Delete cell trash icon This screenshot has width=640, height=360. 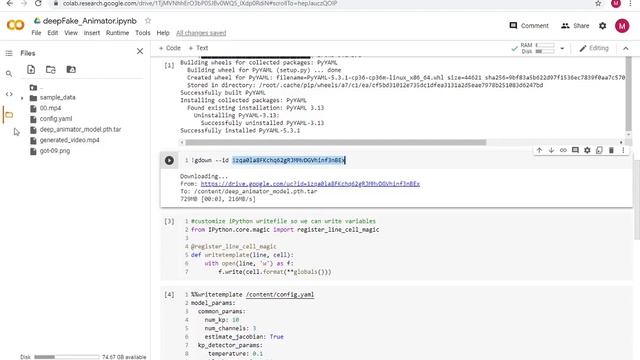click(611, 150)
